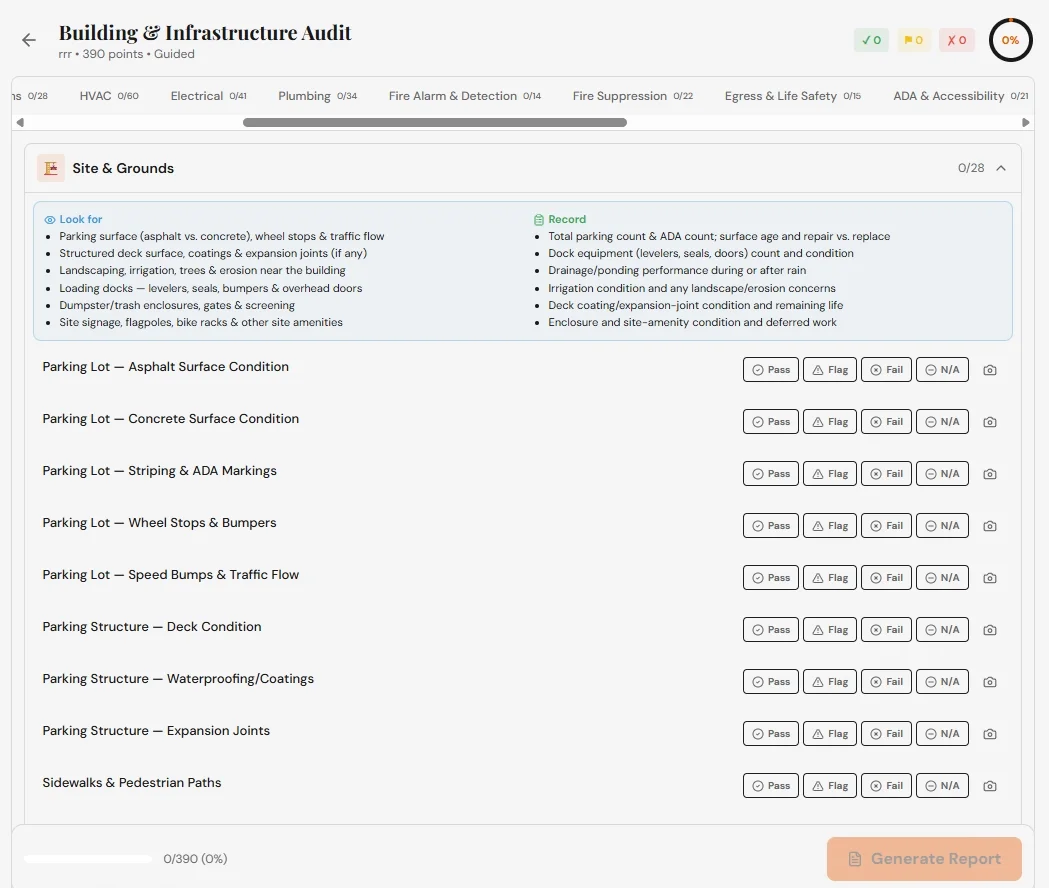The height and width of the screenshot is (888, 1049).
Task: Click the red failed count badge
Action: point(957,40)
